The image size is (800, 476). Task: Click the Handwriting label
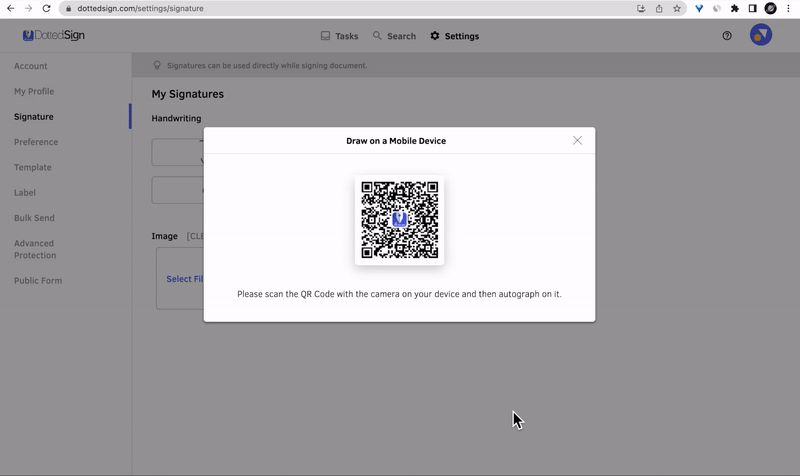click(176, 118)
